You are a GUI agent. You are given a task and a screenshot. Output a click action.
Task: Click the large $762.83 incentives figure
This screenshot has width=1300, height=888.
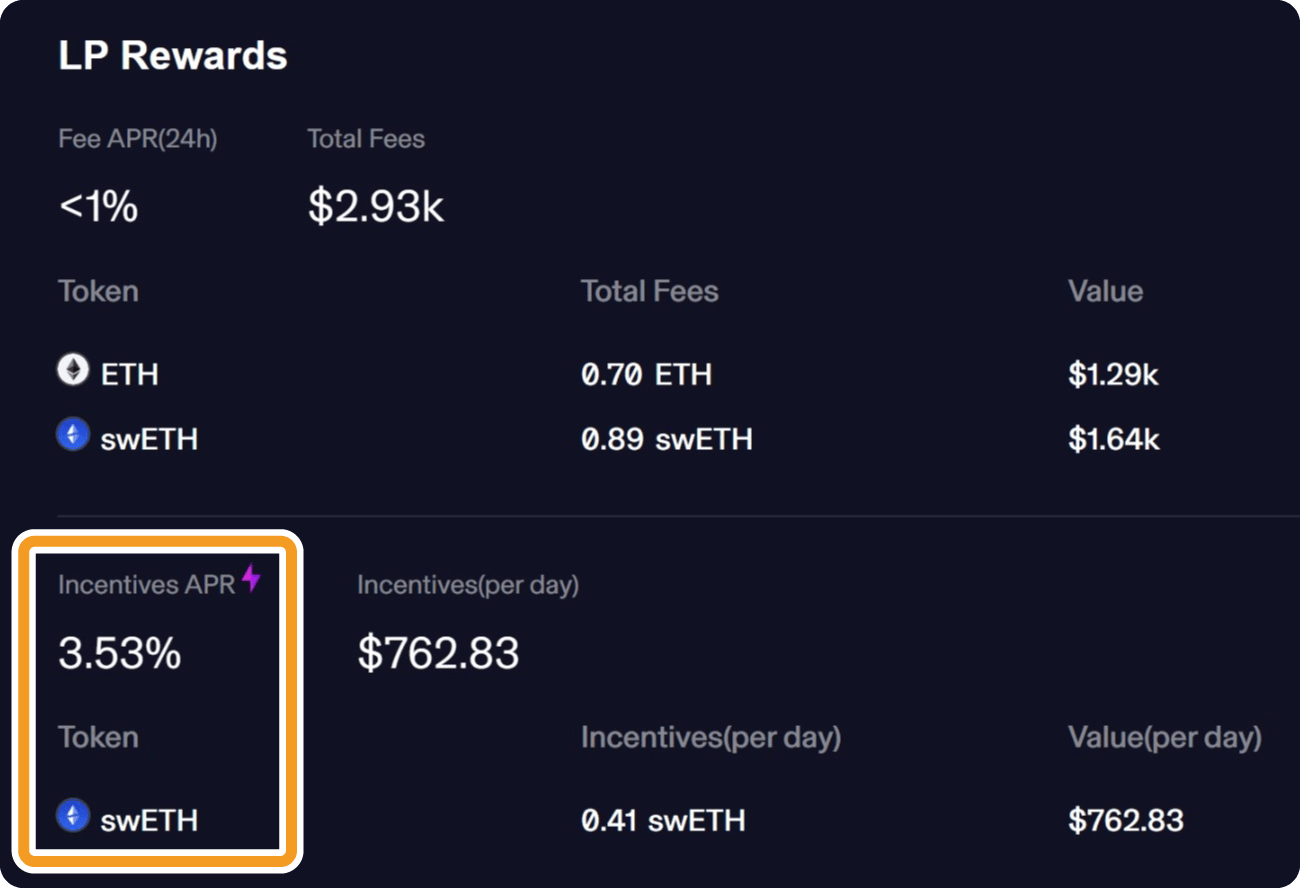(x=439, y=654)
